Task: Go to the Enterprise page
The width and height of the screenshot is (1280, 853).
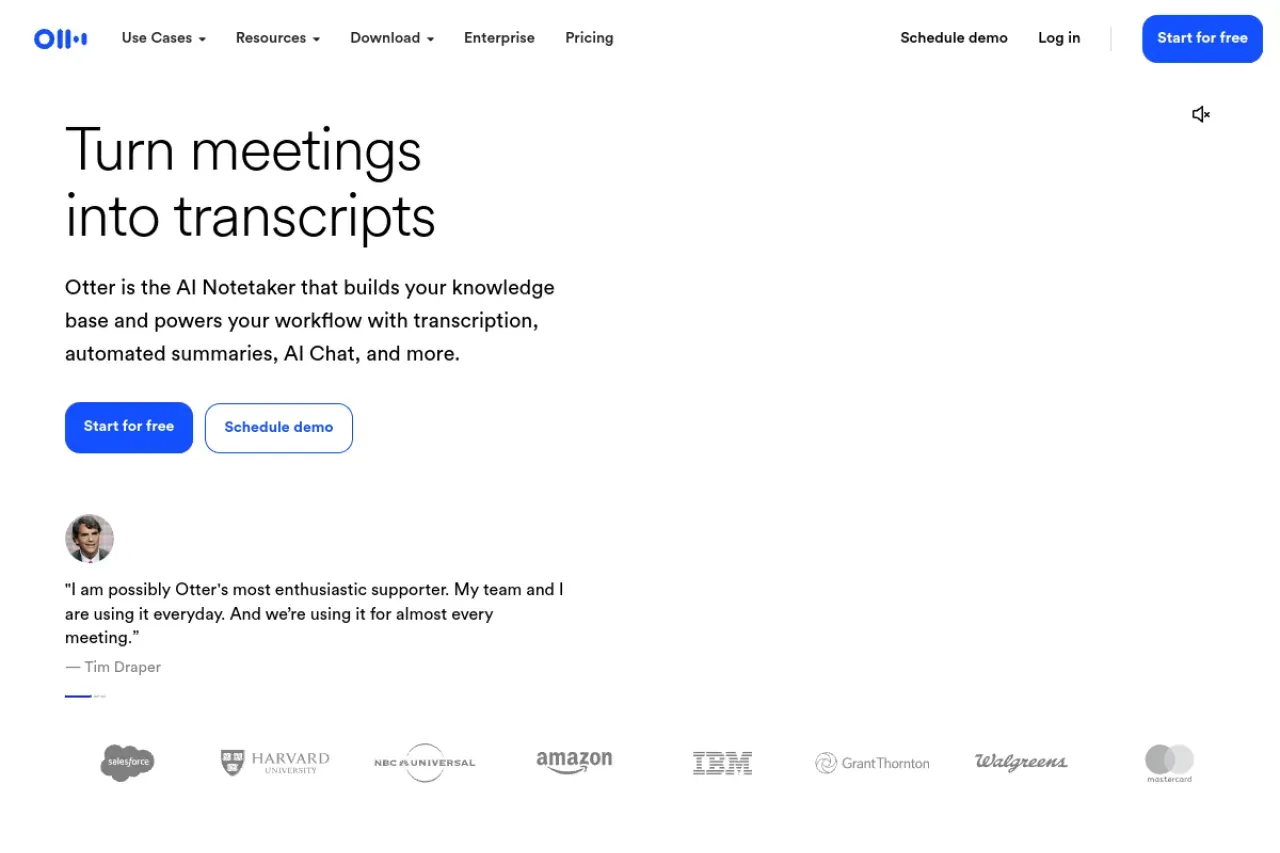Action: (x=499, y=38)
